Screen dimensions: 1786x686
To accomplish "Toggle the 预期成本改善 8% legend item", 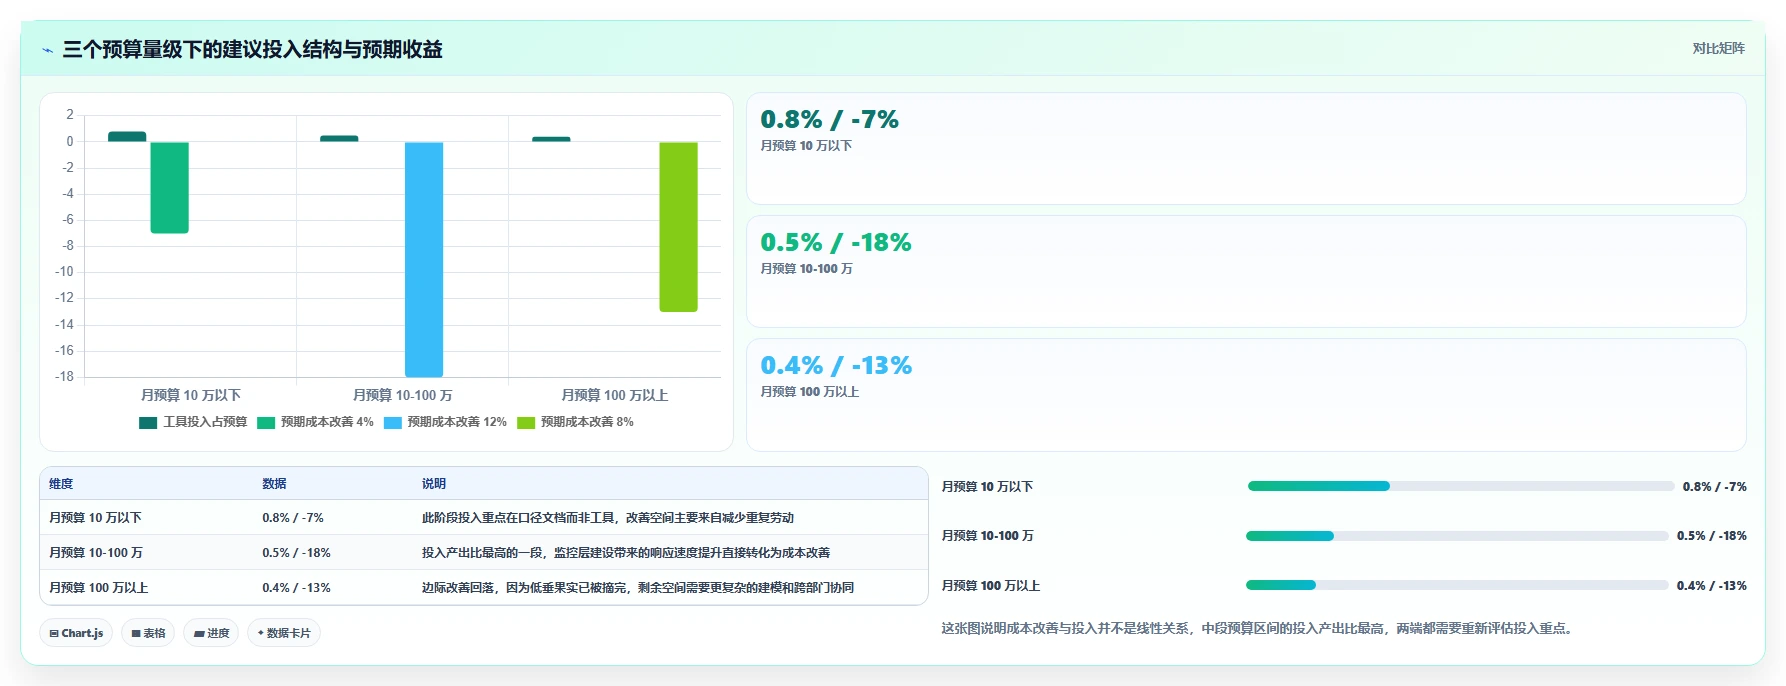I will [575, 422].
